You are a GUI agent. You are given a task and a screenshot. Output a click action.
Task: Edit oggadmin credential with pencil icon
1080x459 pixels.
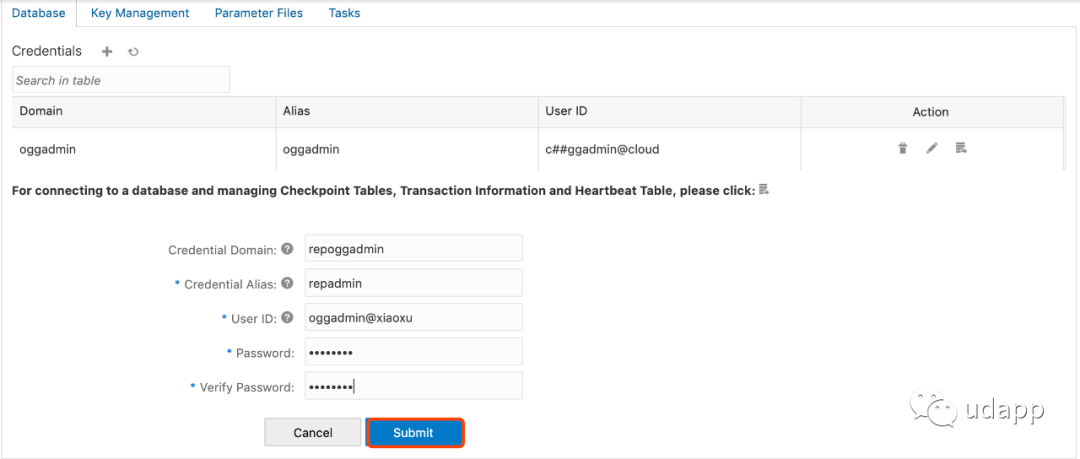pyautogui.click(x=932, y=148)
